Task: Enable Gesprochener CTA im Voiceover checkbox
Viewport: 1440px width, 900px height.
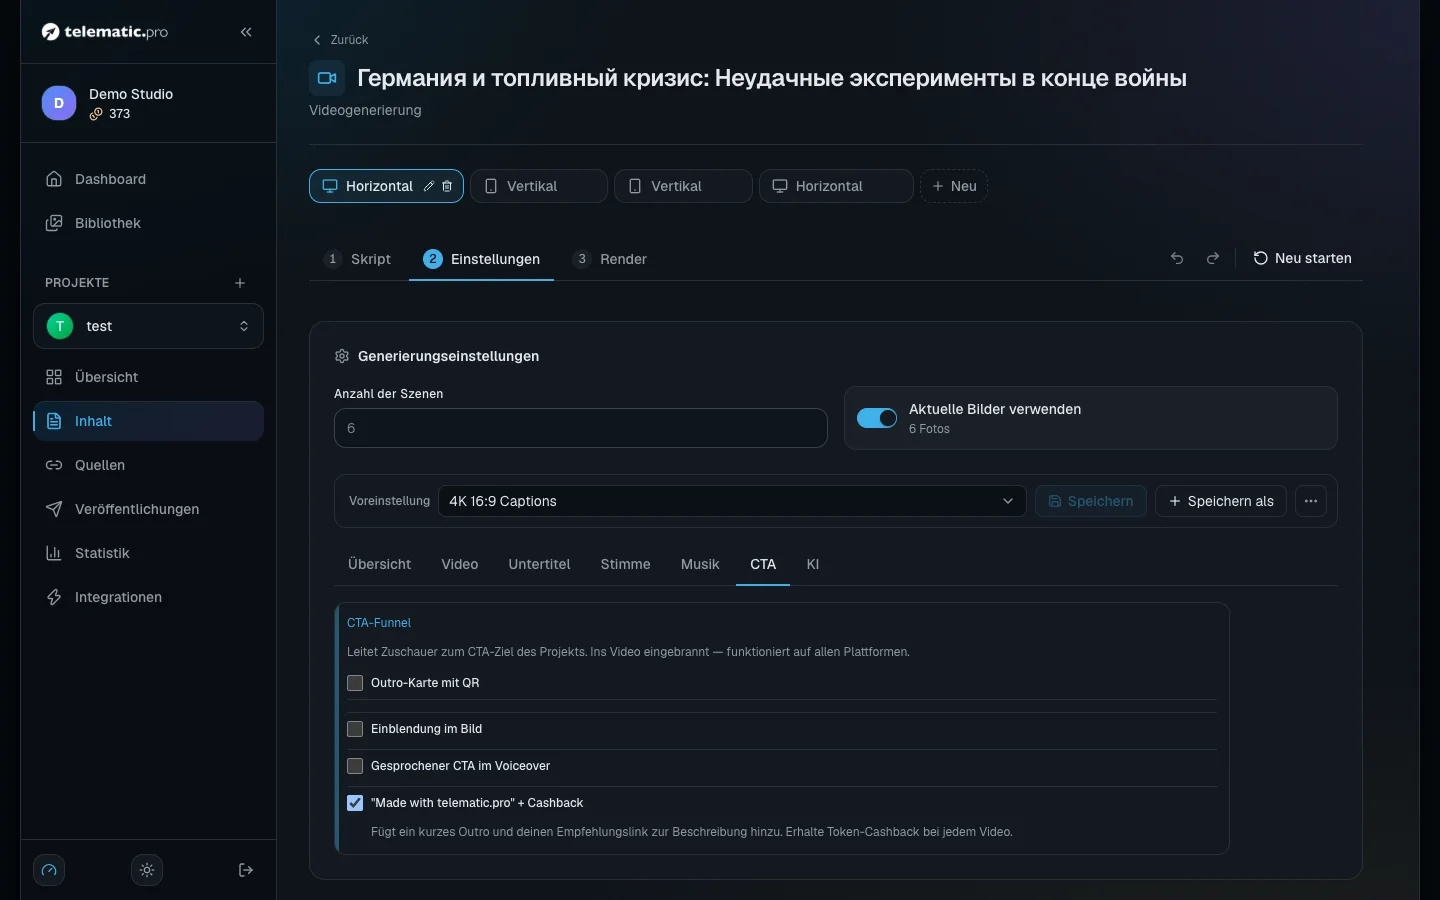Action: click(355, 766)
